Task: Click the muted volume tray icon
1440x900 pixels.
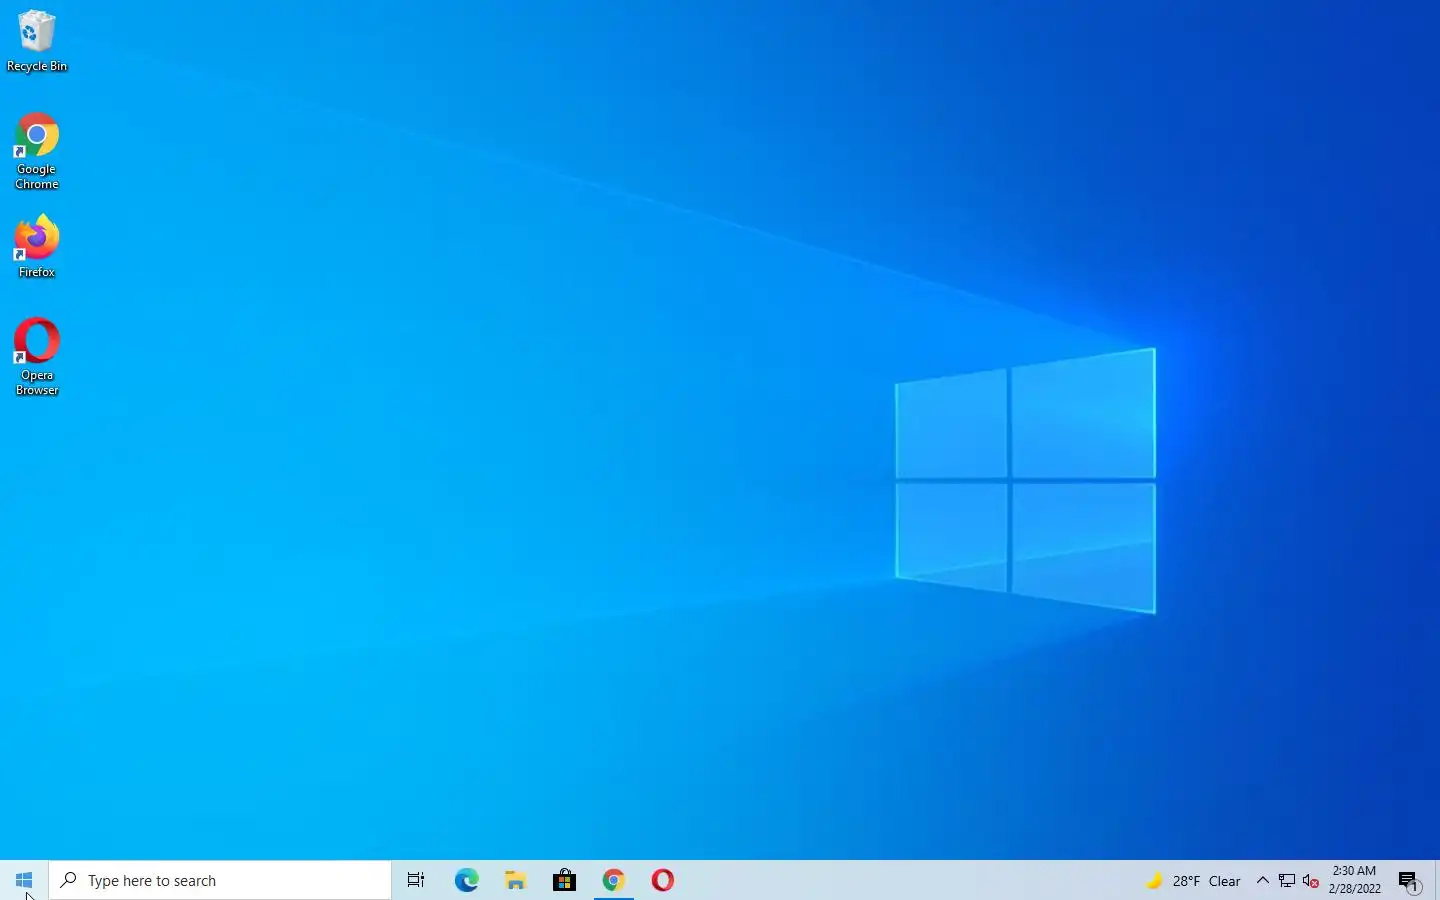Action: tap(1311, 881)
